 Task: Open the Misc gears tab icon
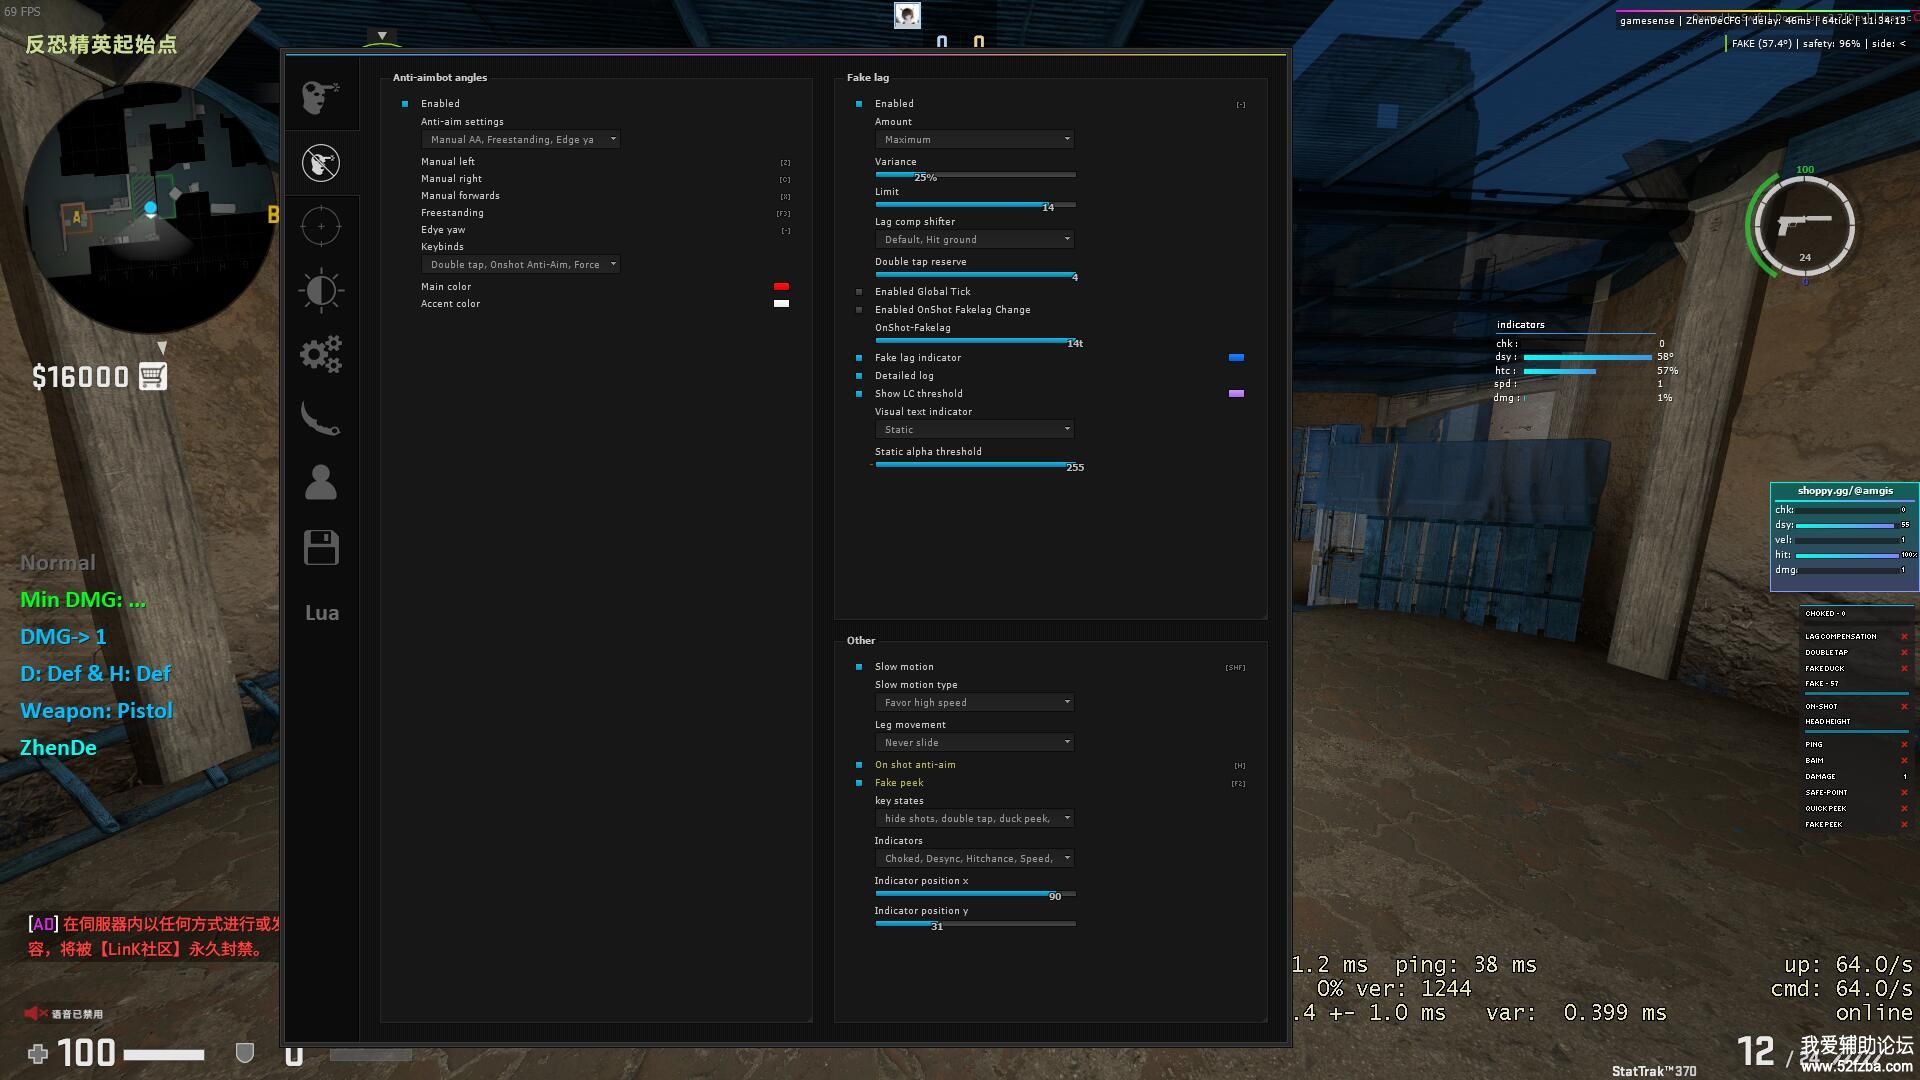321,354
